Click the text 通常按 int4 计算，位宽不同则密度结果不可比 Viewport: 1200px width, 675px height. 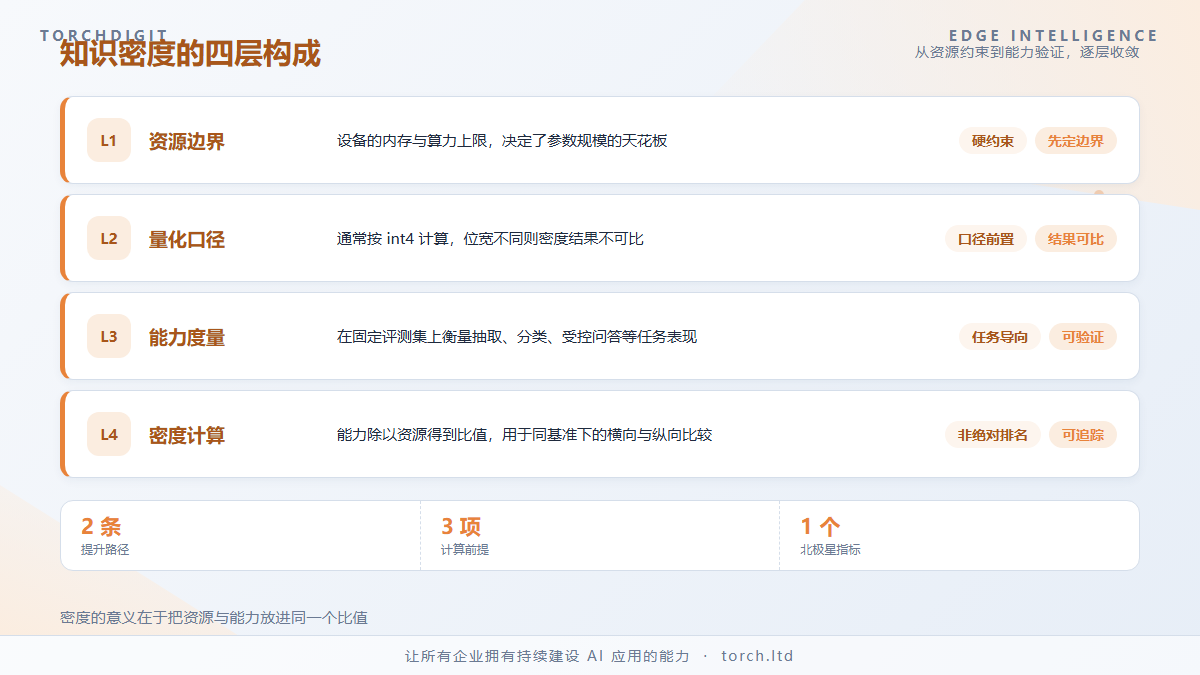click(490, 239)
